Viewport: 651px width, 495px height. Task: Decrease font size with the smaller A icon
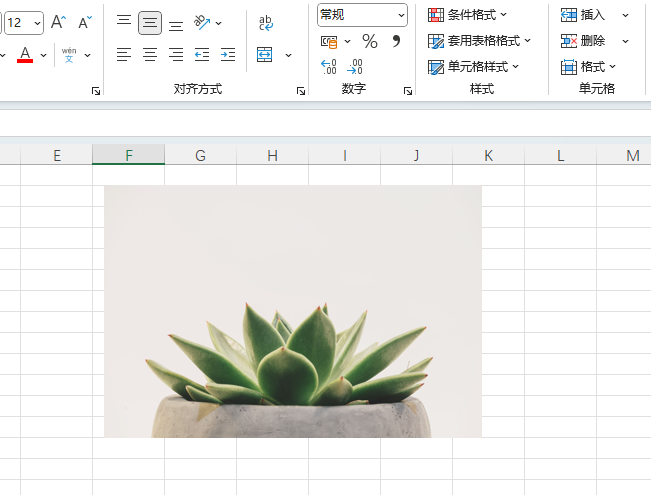[x=85, y=22]
